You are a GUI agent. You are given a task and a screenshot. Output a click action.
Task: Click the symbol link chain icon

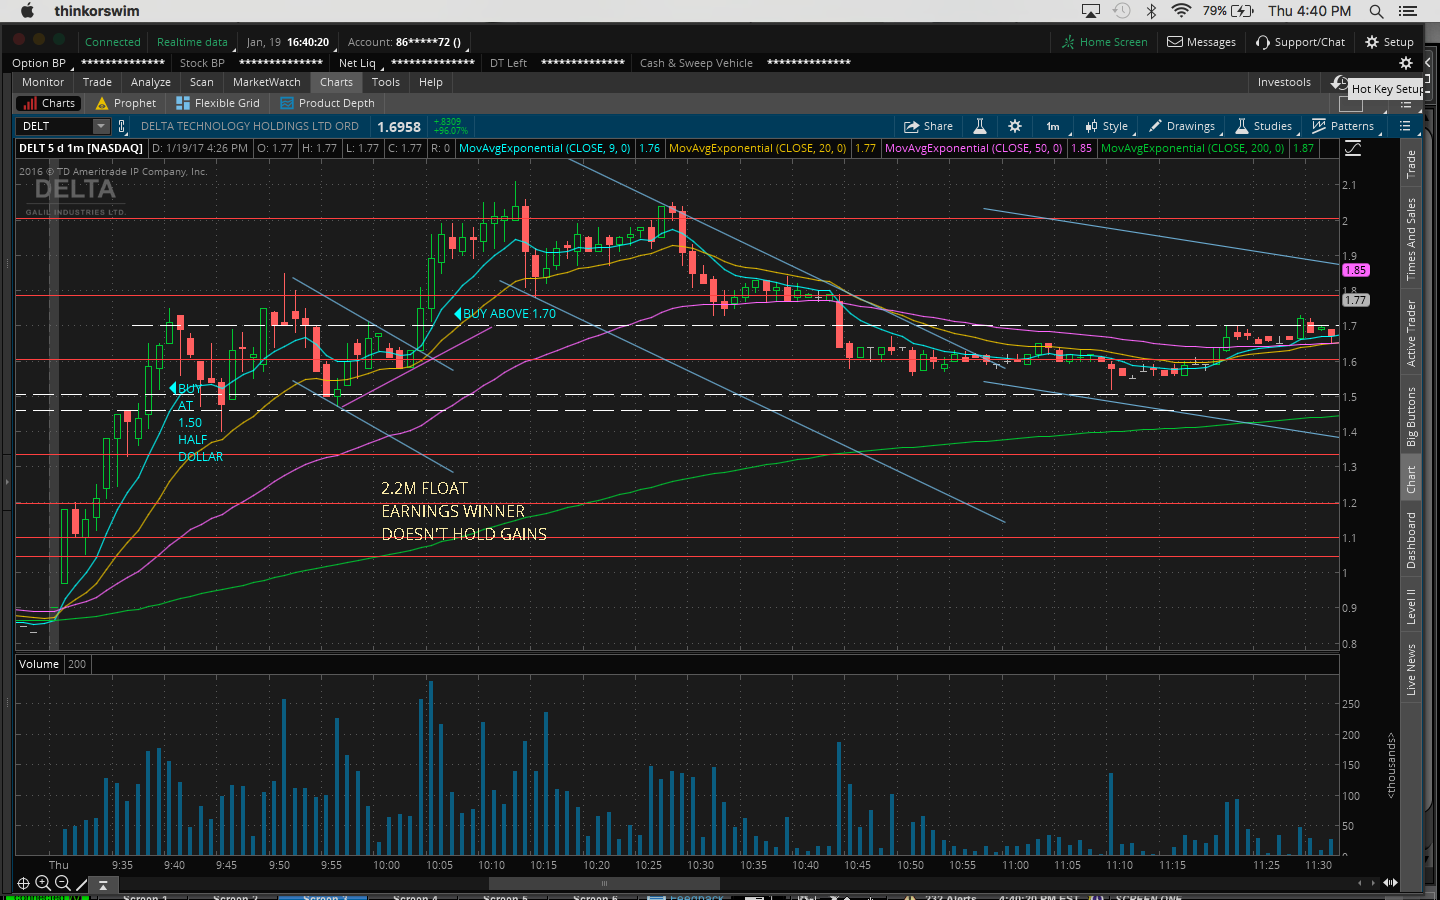[122, 126]
